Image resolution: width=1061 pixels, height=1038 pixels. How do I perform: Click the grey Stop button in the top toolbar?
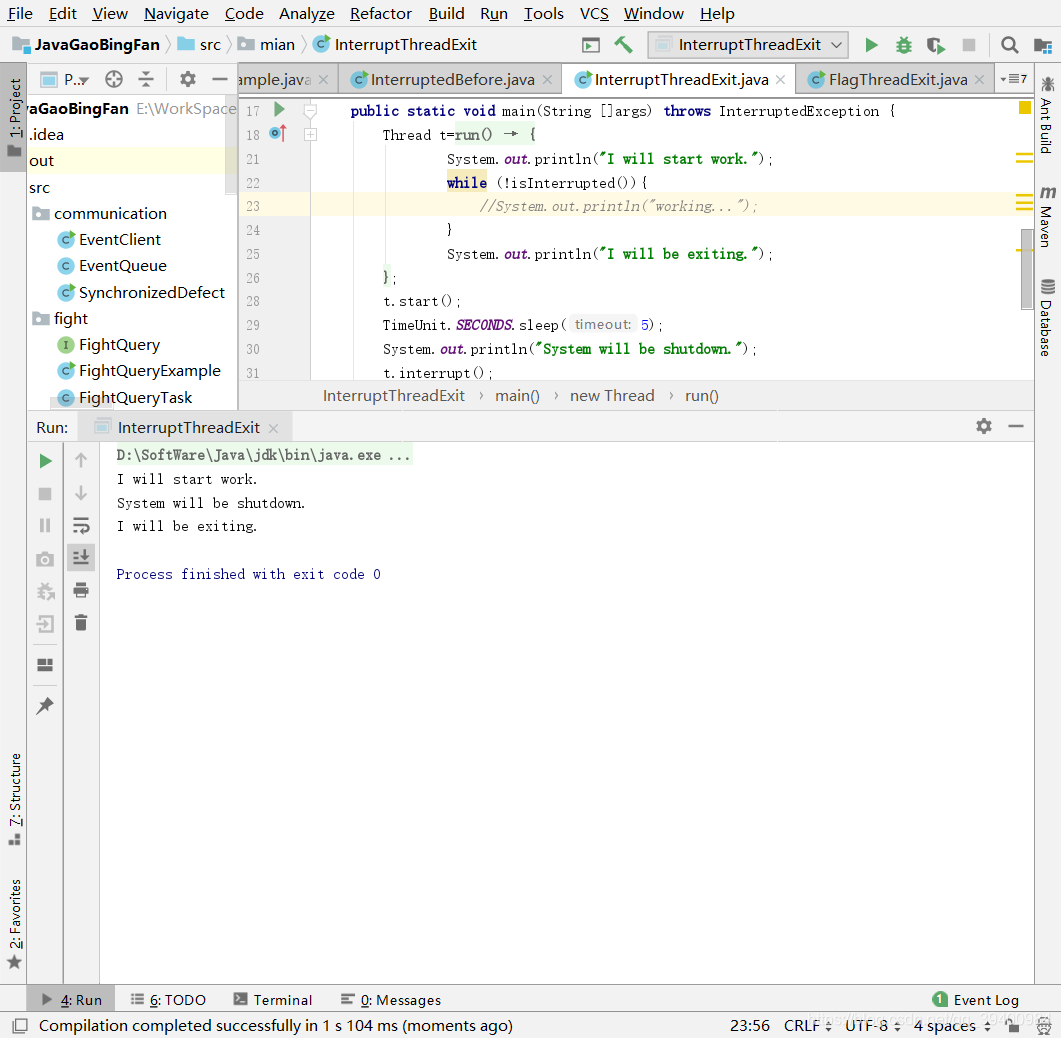pyautogui.click(x=969, y=45)
